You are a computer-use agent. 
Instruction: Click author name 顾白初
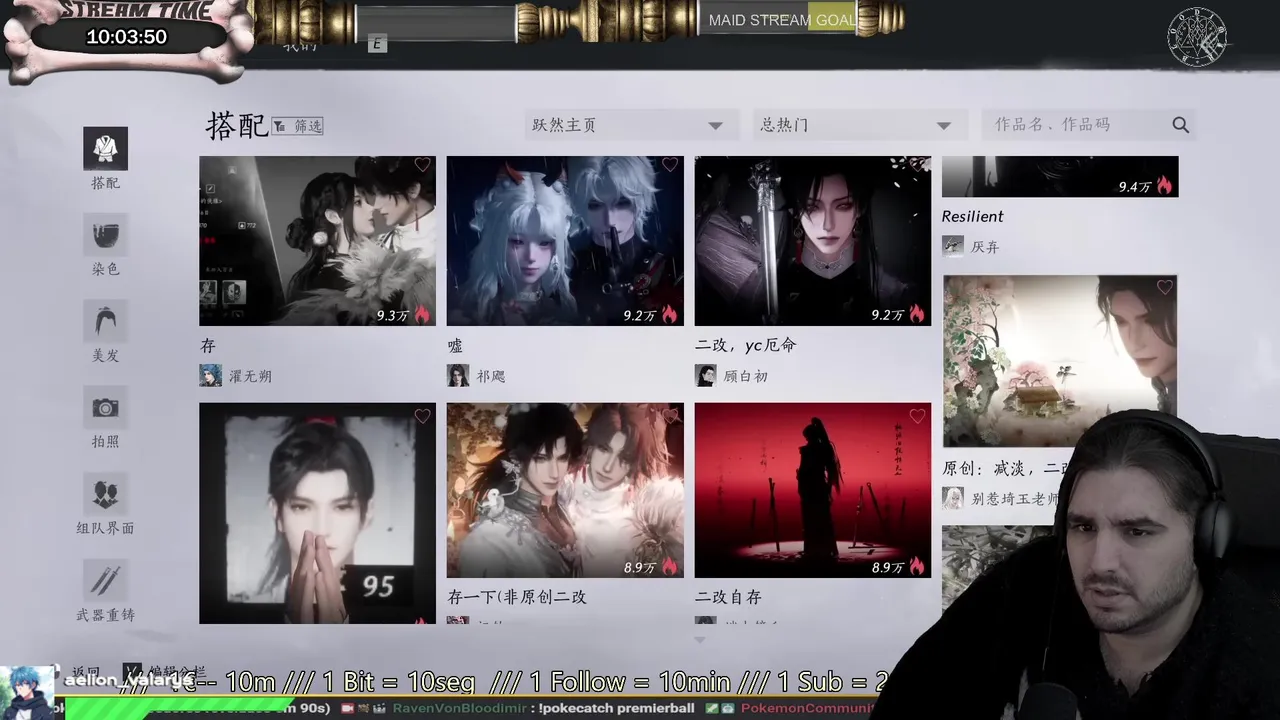(x=745, y=377)
